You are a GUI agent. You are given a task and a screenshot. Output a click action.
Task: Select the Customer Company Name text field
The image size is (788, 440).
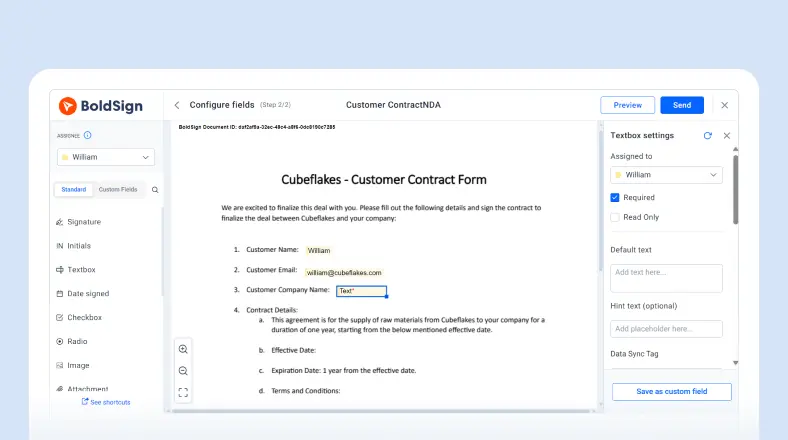361,291
